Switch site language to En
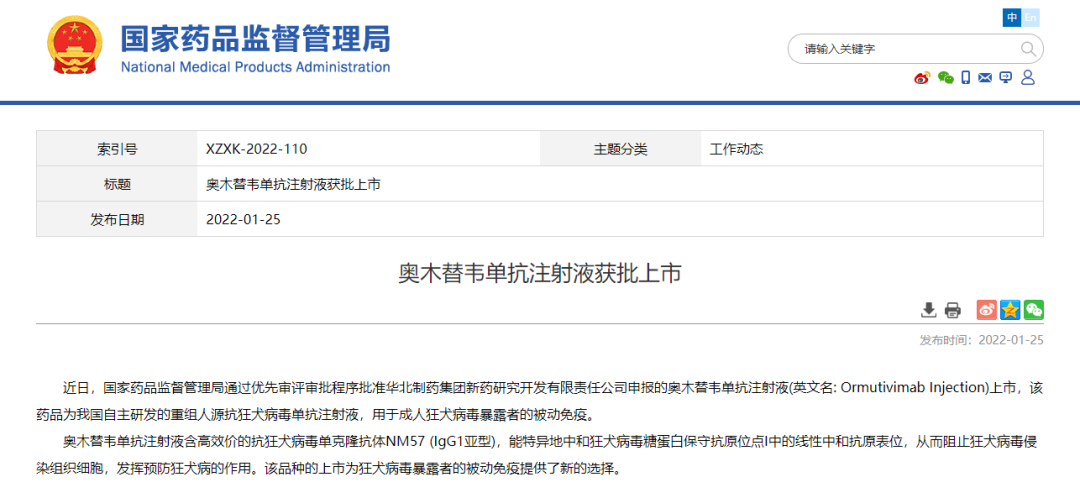This screenshot has height=498, width=1080. click(1030, 18)
